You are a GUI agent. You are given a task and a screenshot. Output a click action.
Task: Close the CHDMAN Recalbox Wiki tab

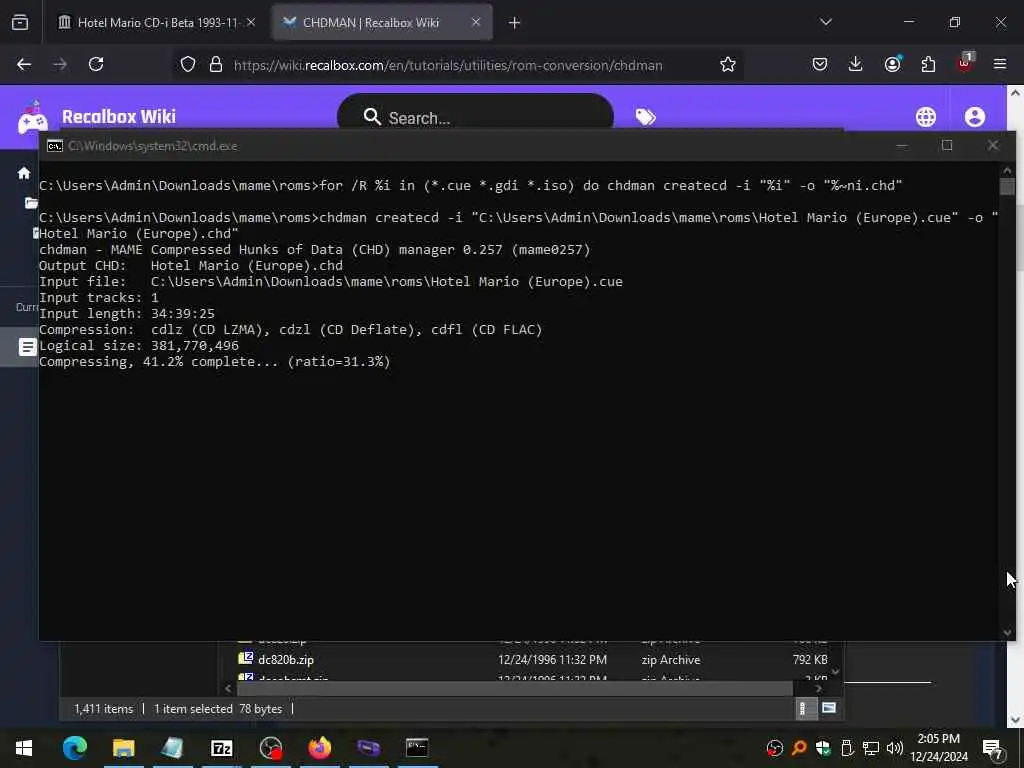[476, 22]
